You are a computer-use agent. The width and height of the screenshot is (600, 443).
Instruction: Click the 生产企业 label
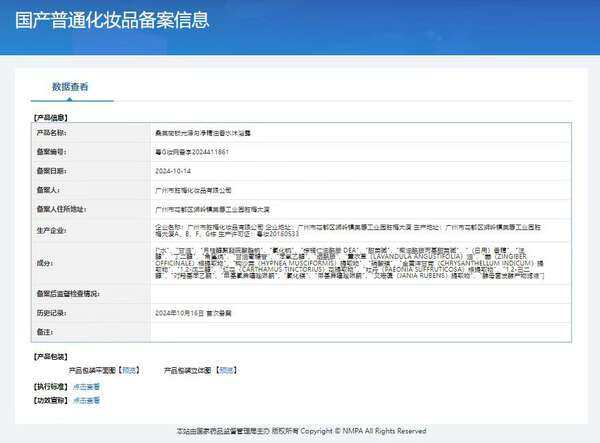(51, 231)
